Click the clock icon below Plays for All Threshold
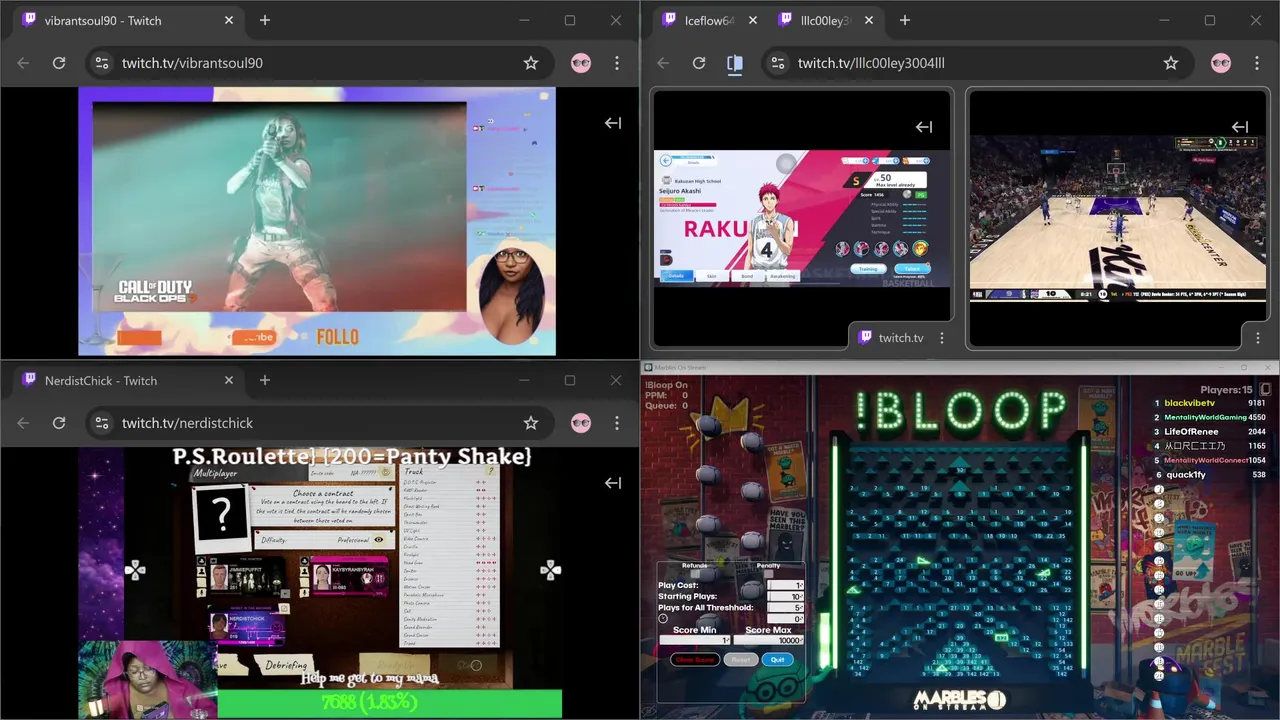 (663, 618)
